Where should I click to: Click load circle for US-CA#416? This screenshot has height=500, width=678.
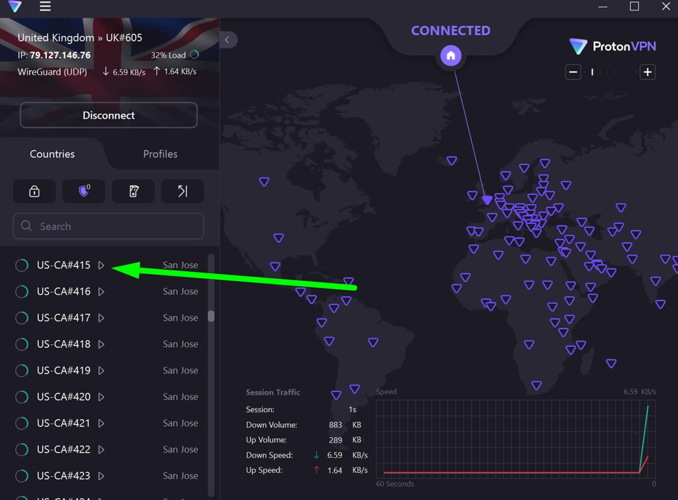(21, 292)
